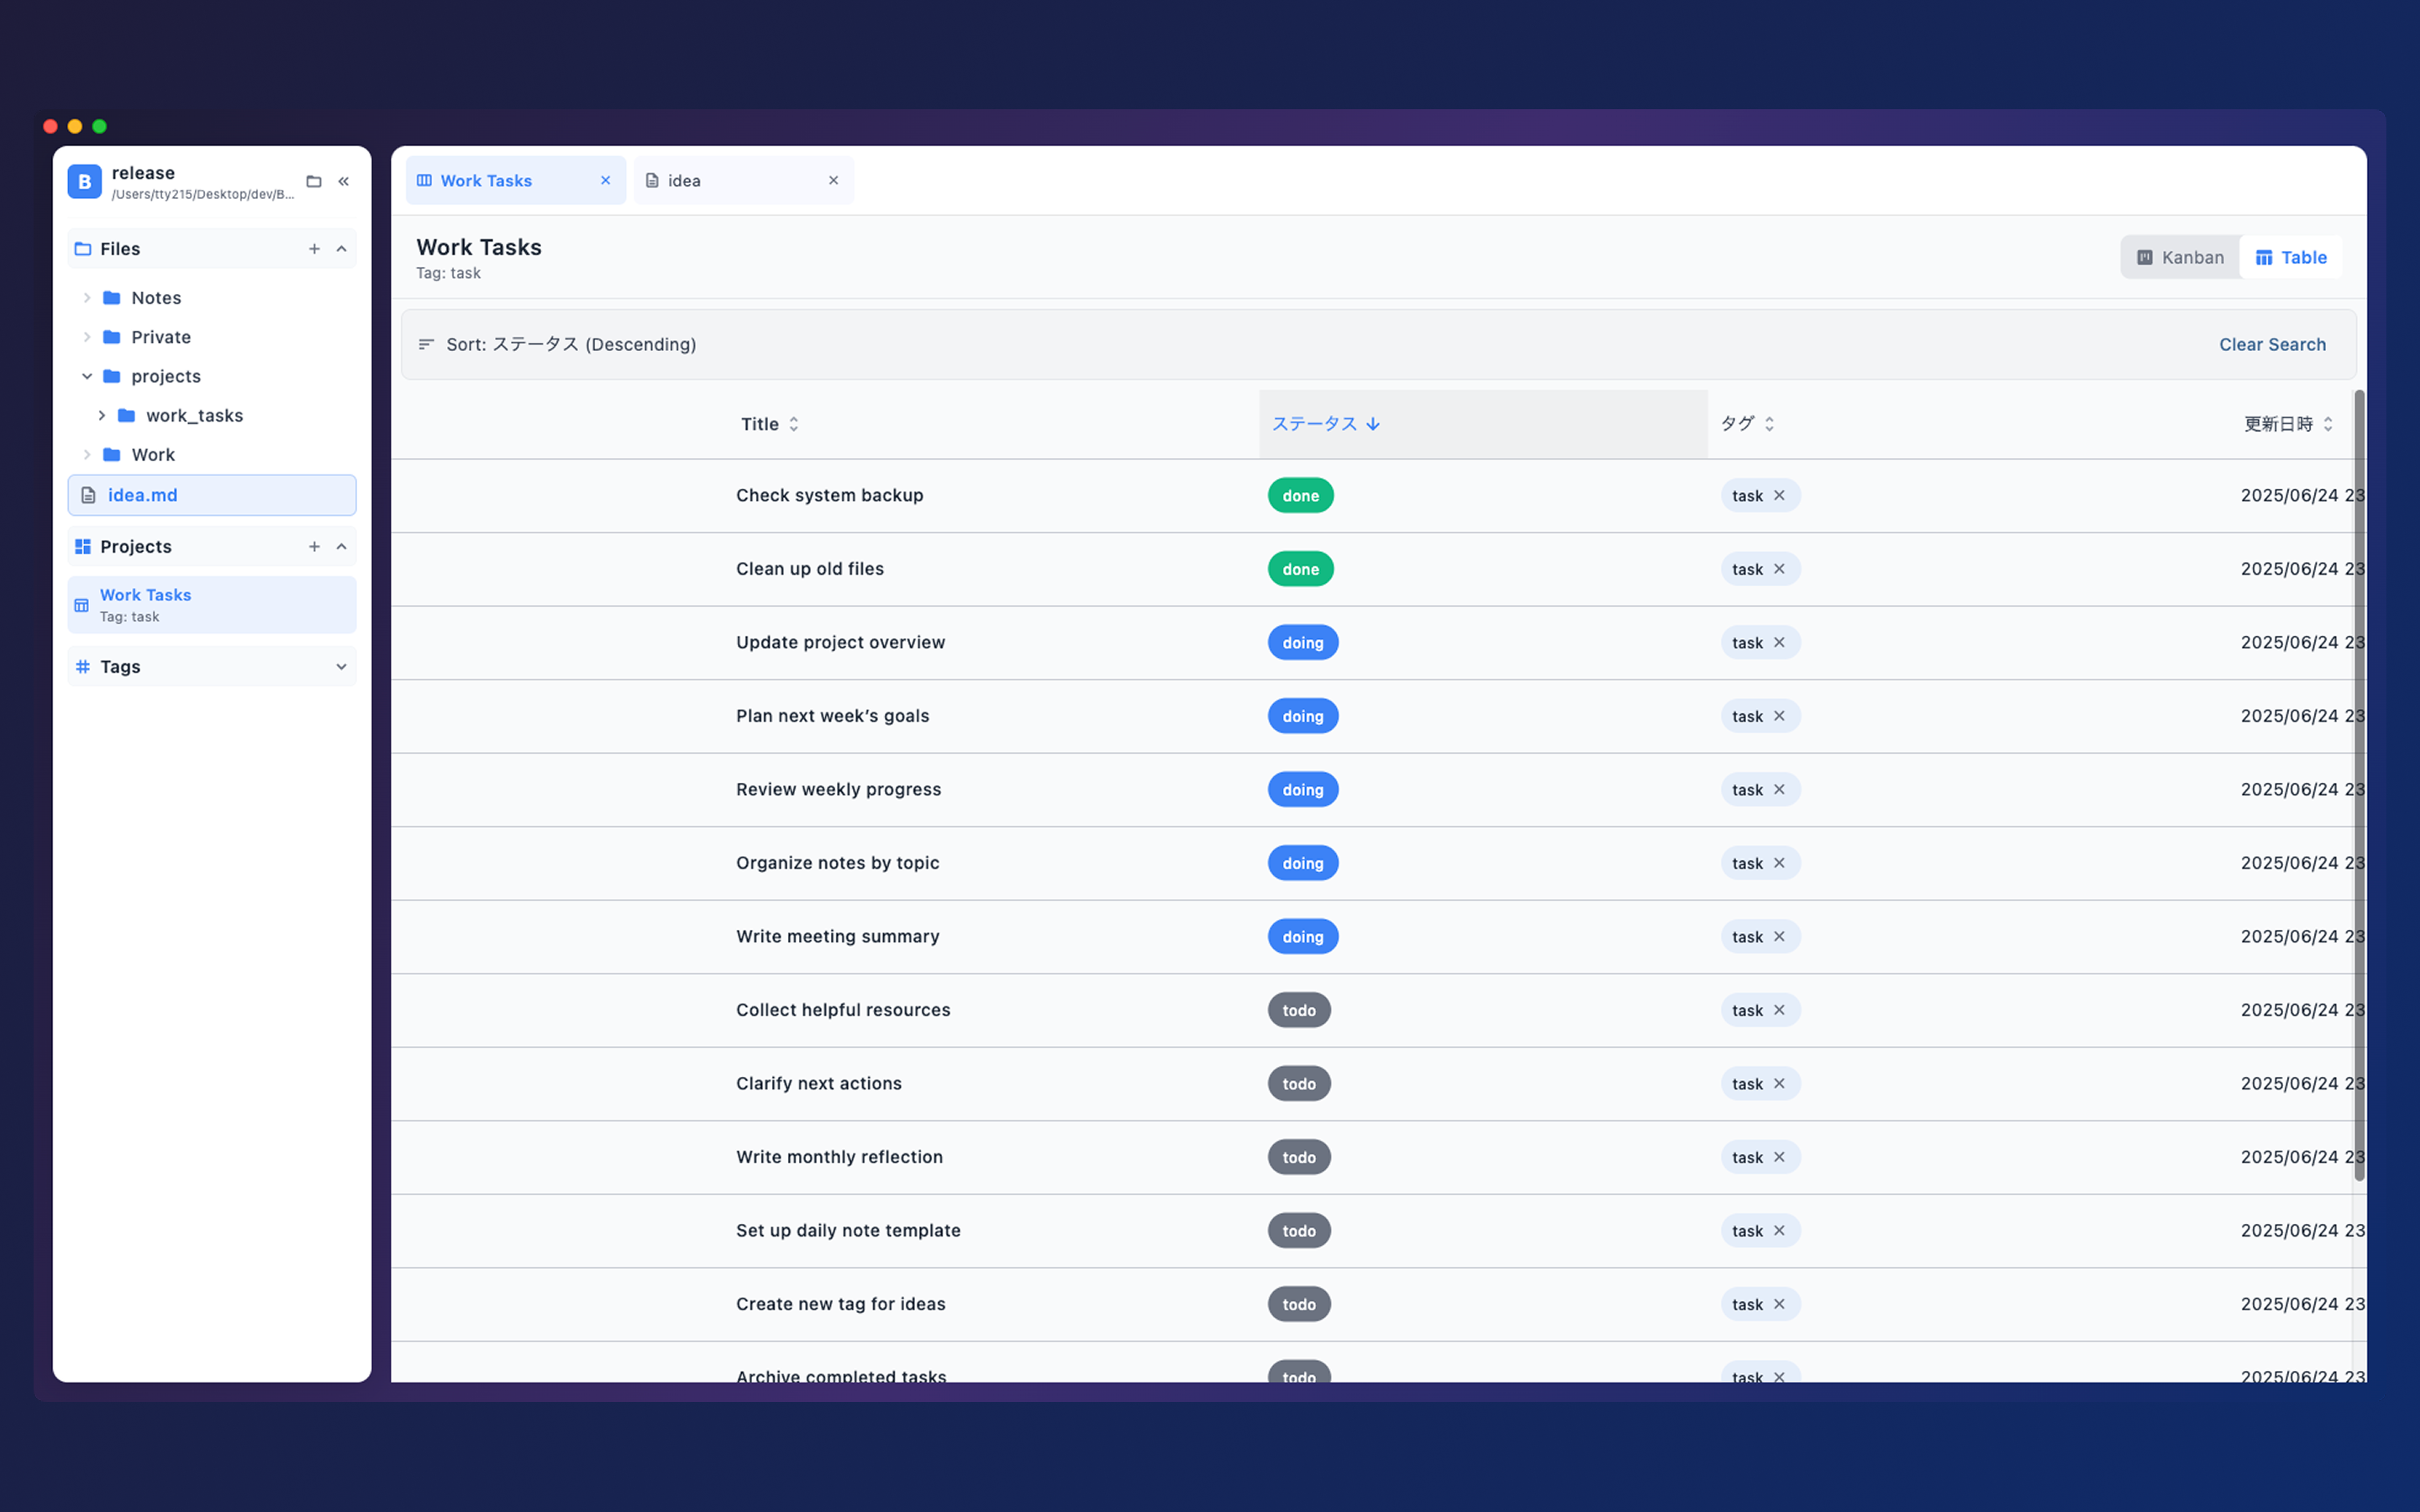Viewport: 2420px width, 1512px height.
Task: Sort by 更新日時 column
Action: click(2288, 424)
